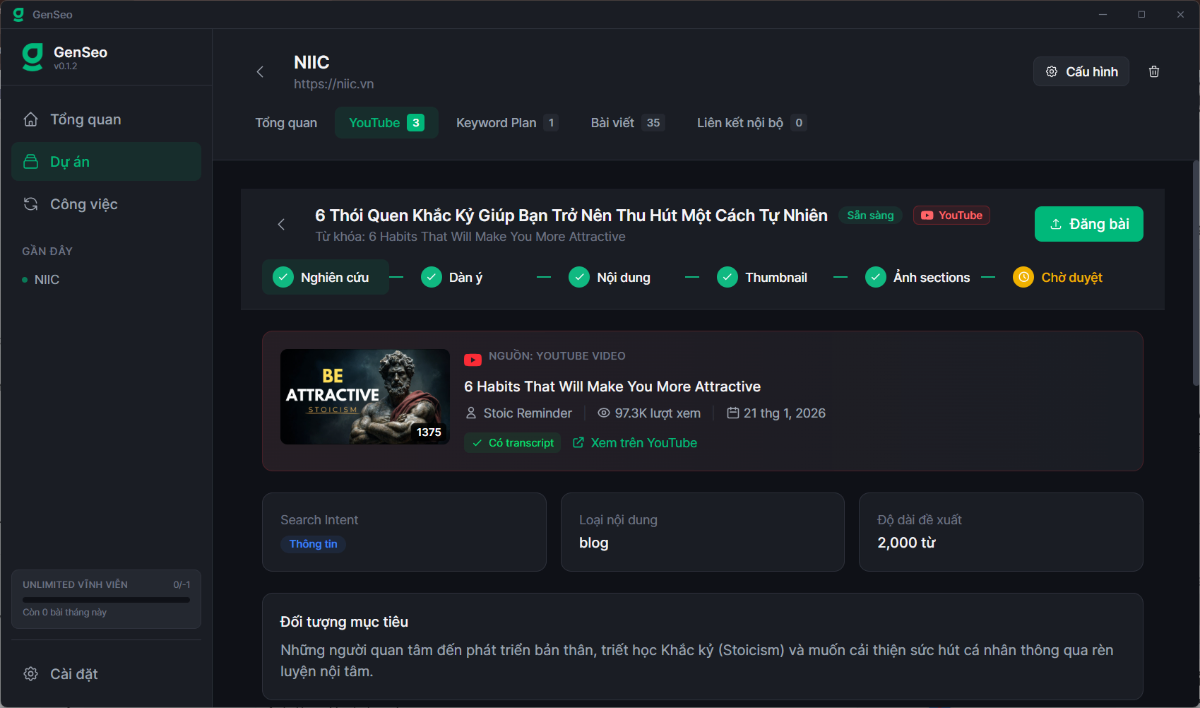
Task: Open the gear icon in Cấu hình button
Action: [x=1051, y=71]
